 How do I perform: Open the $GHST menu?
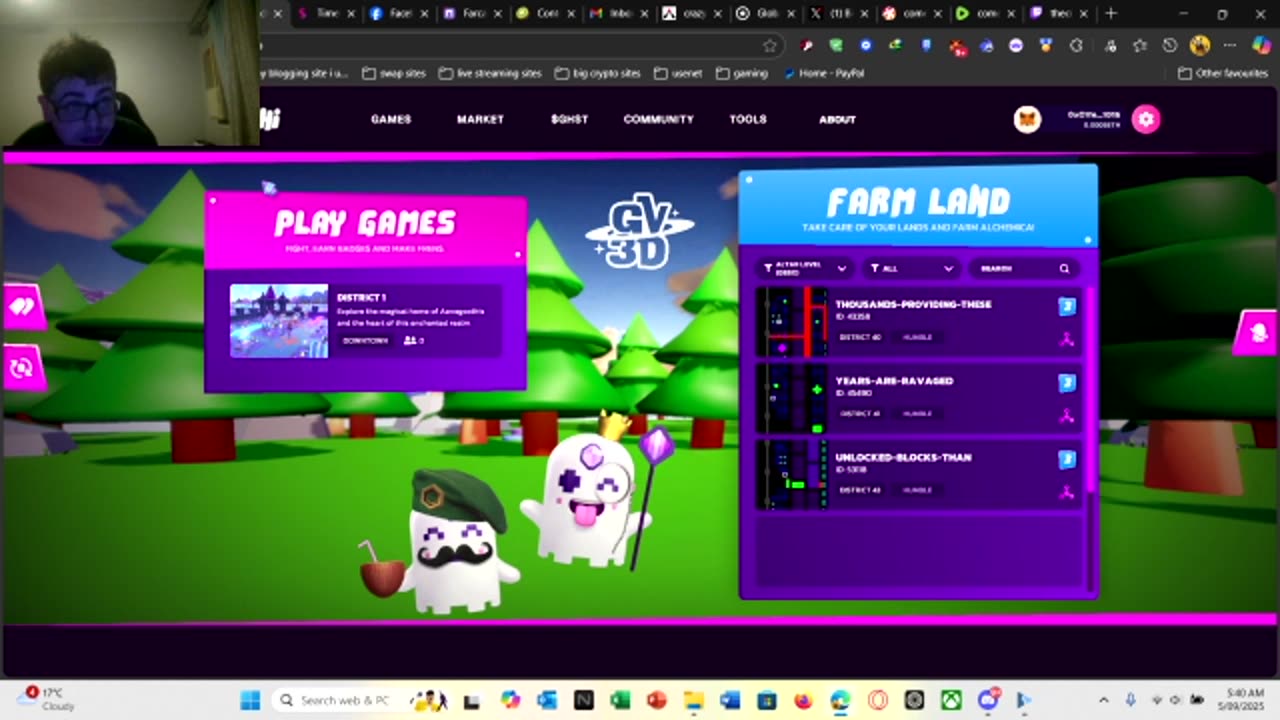pyautogui.click(x=569, y=119)
